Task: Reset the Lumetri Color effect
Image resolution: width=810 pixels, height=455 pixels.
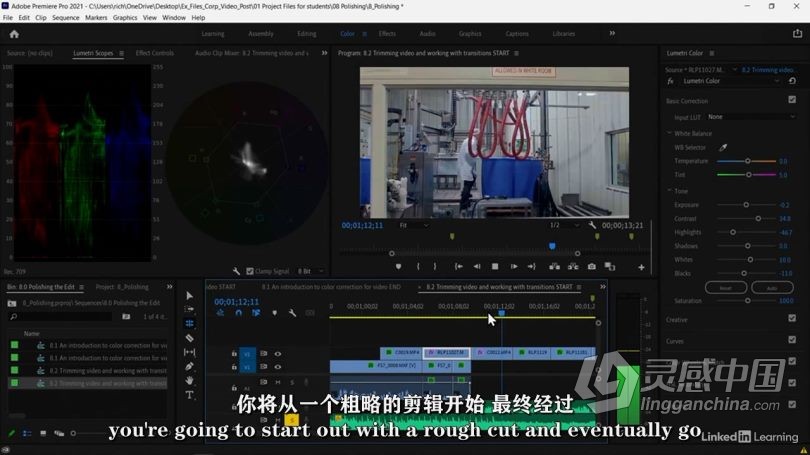Action: tap(792, 81)
